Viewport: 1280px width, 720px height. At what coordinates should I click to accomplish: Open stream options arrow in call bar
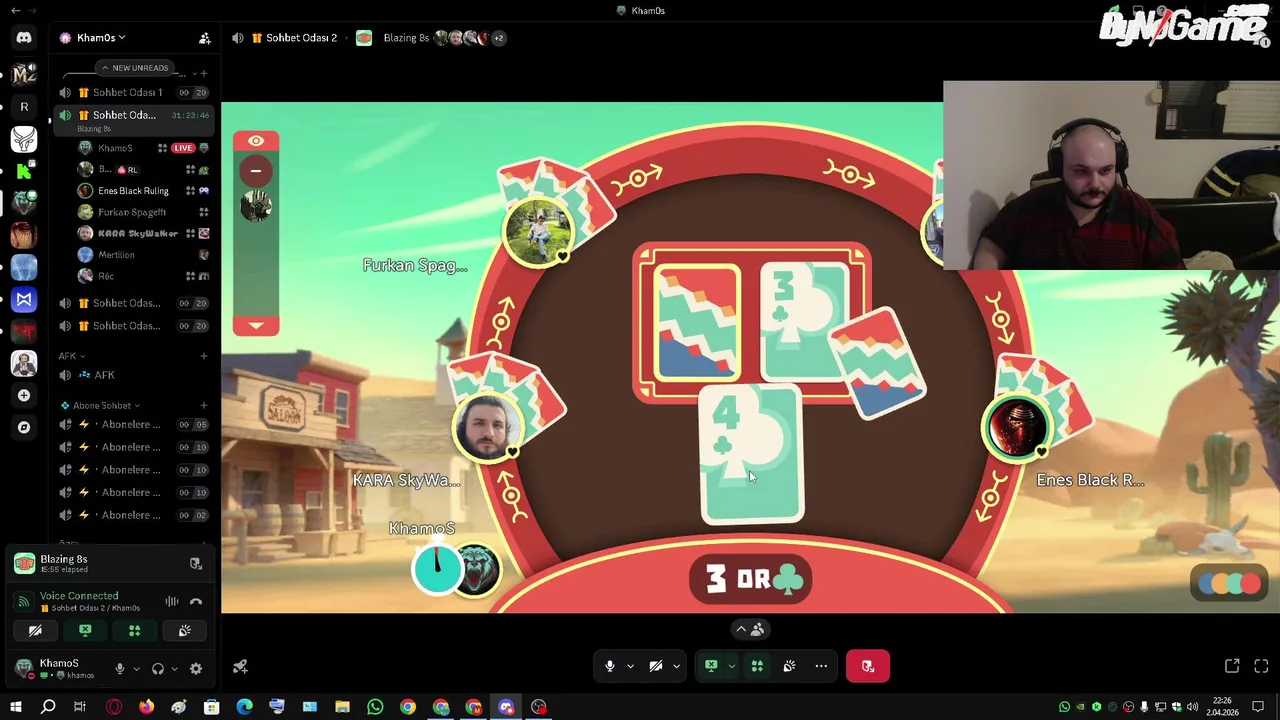coord(731,666)
